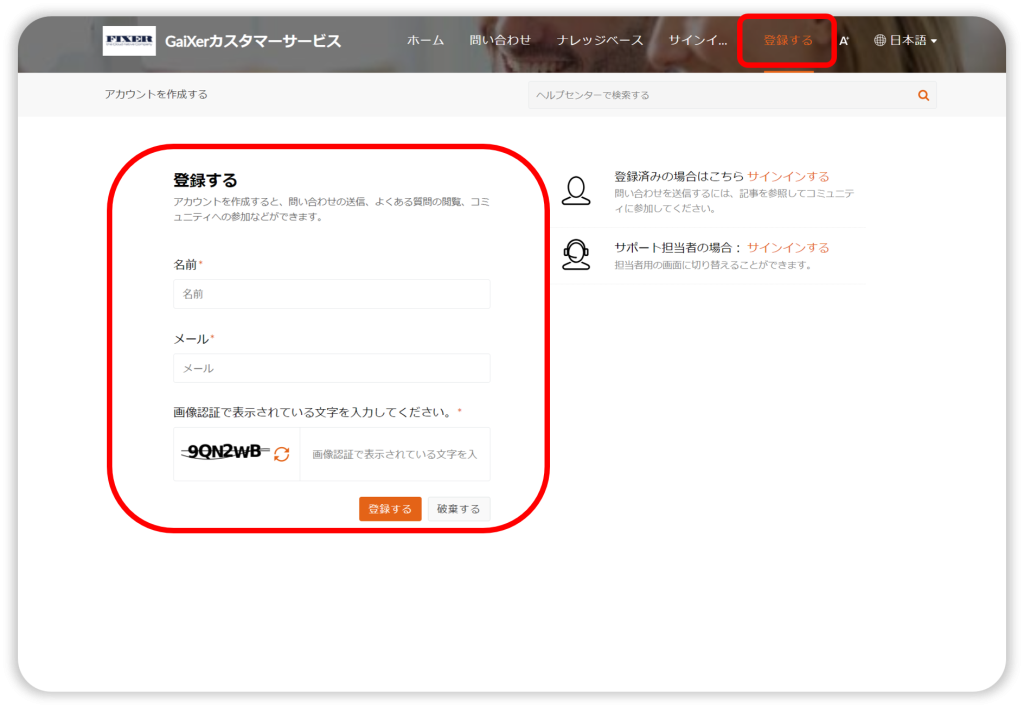Refresh the captcha image code
Screen dimensions: 1024x708
tap(282, 454)
